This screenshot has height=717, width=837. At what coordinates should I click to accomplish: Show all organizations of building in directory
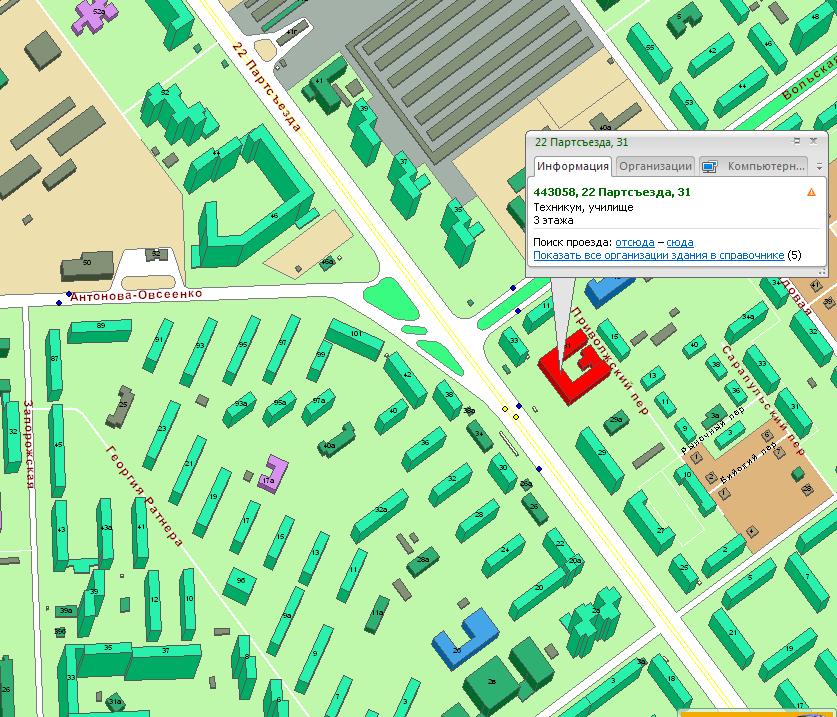tap(658, 255)
